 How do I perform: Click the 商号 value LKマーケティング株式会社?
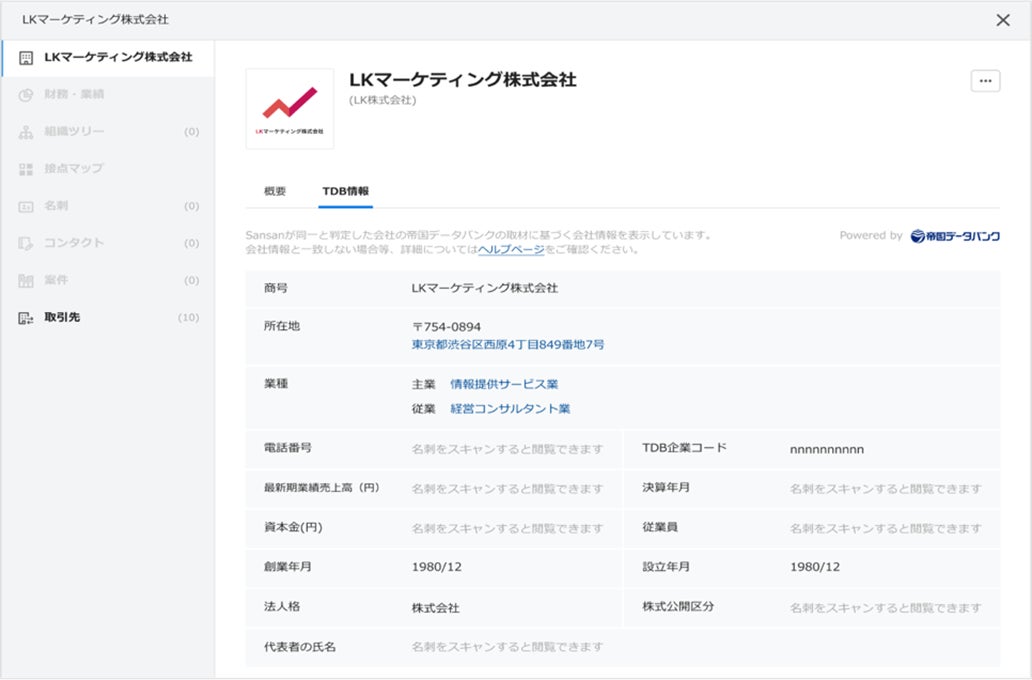[x=484, y=288]
